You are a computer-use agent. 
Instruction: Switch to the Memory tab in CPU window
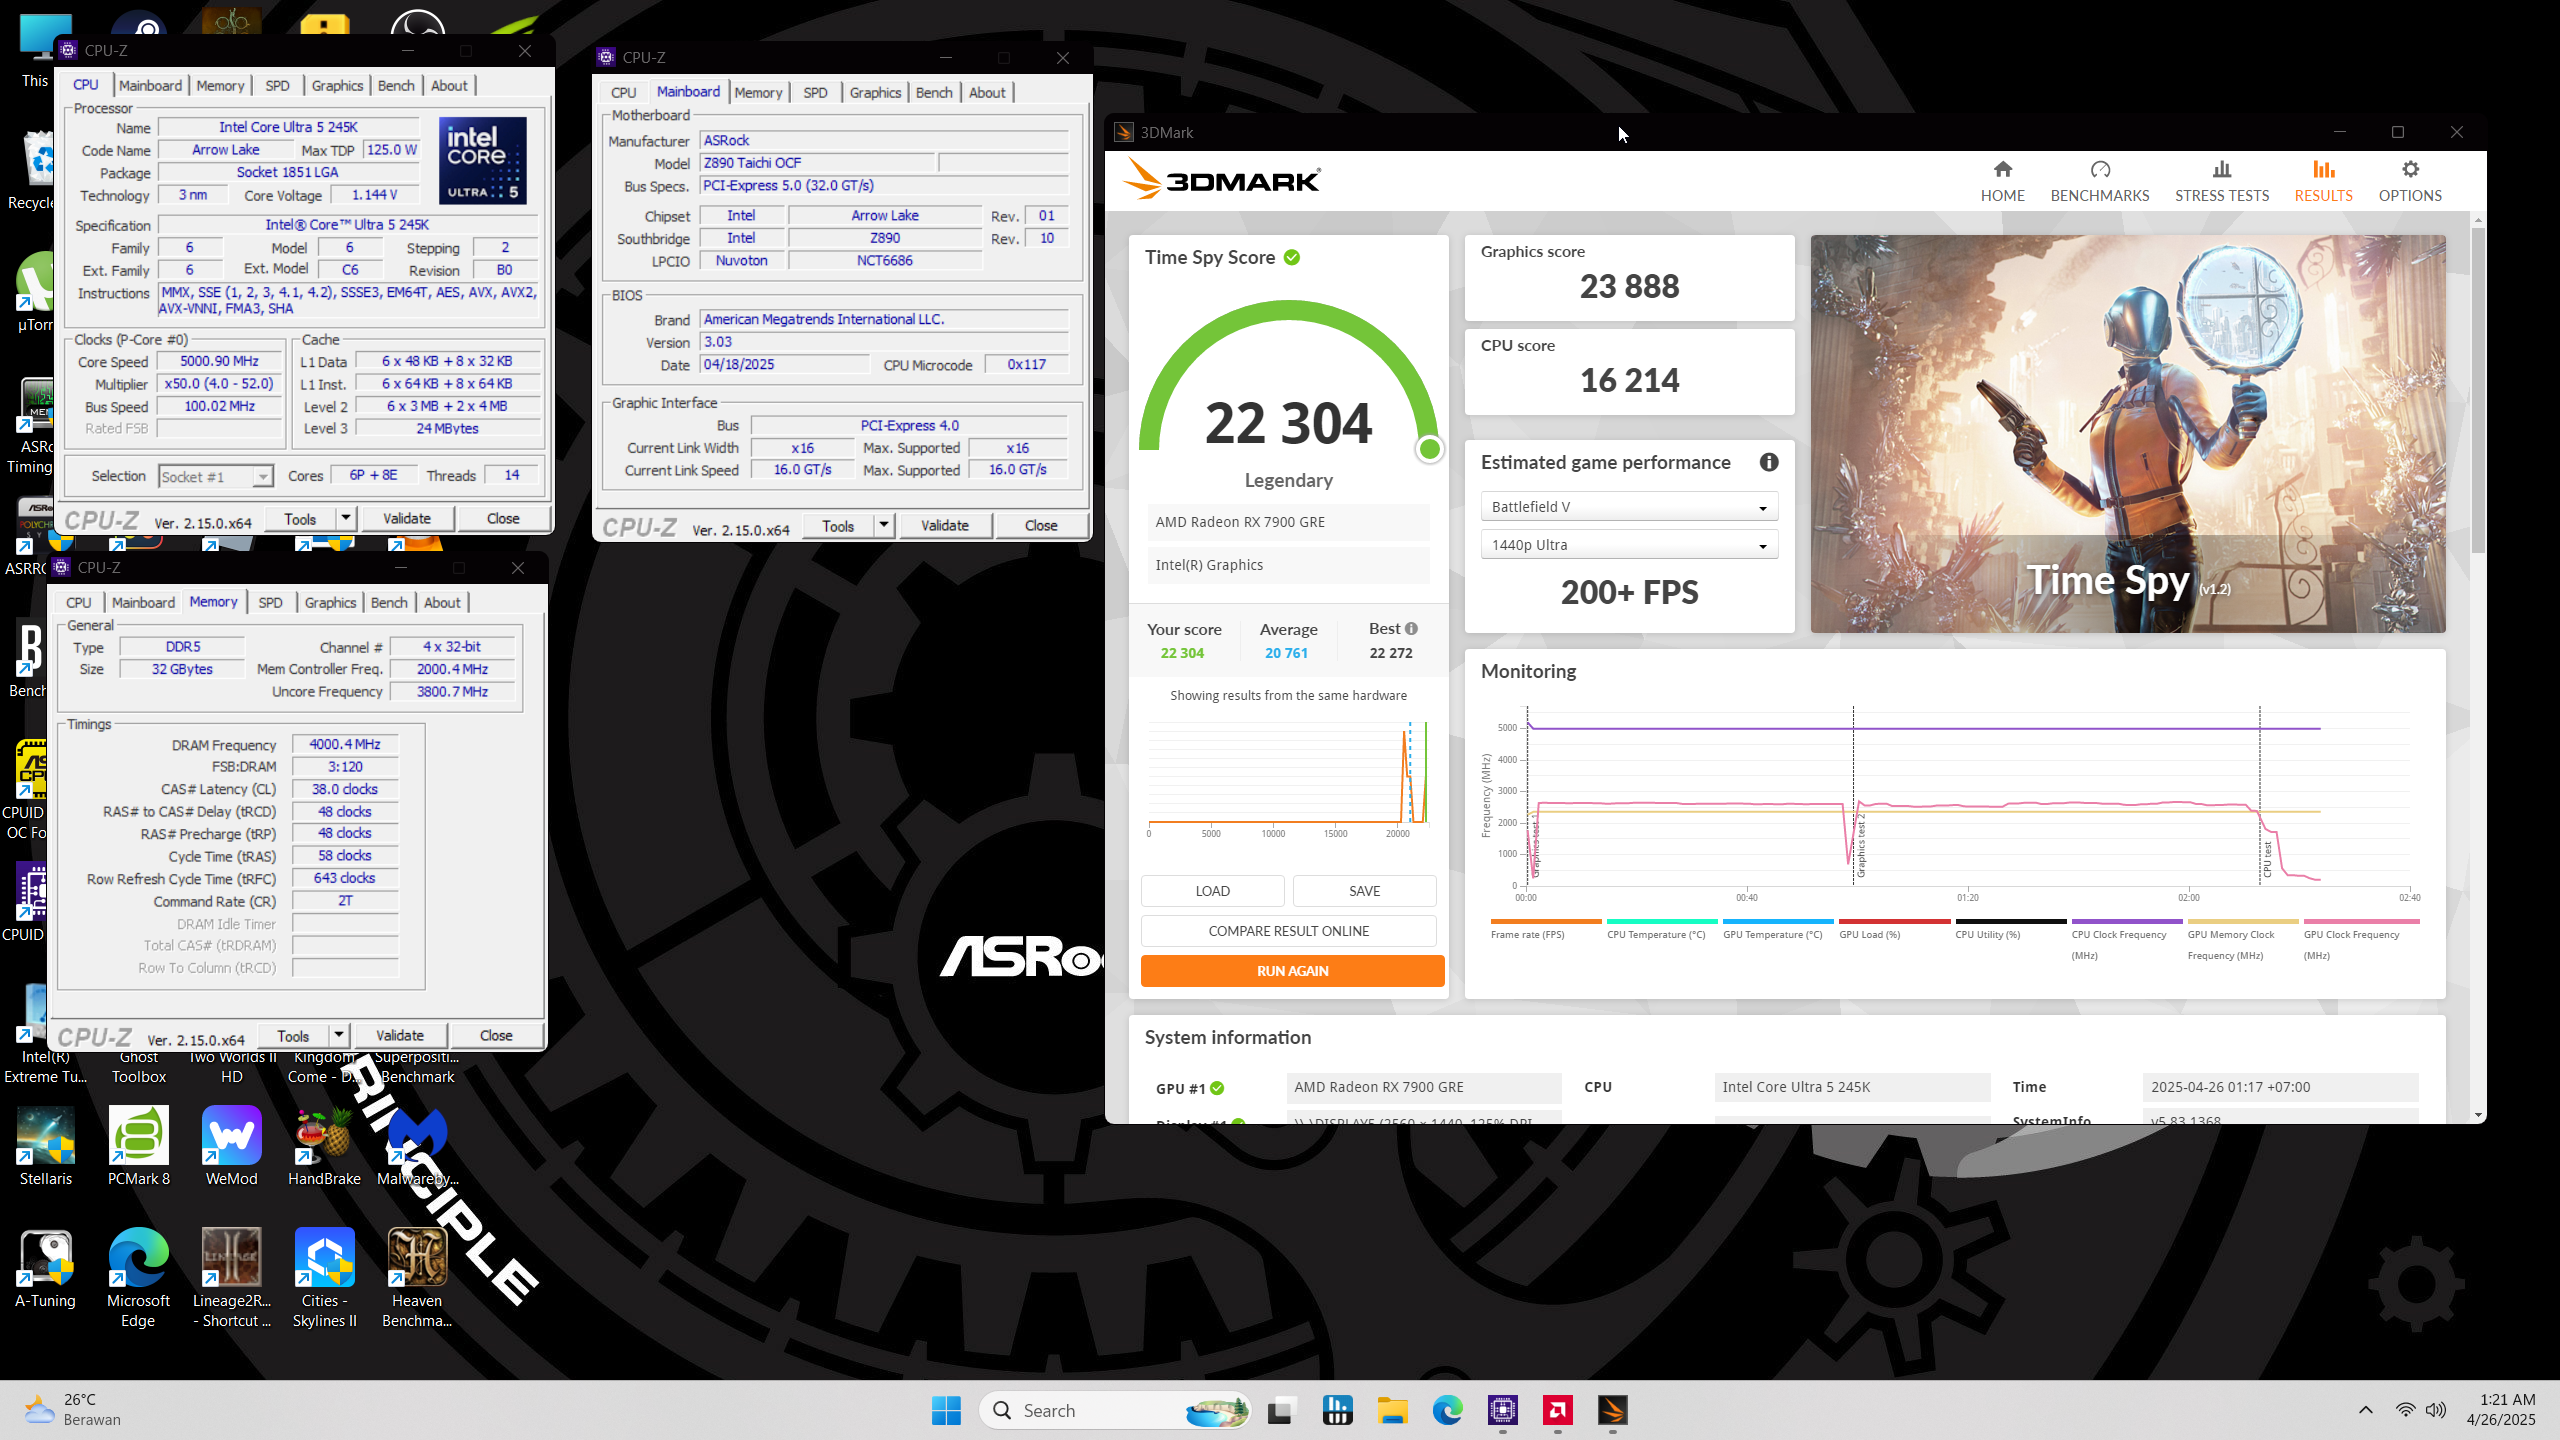tap(220, 86)
